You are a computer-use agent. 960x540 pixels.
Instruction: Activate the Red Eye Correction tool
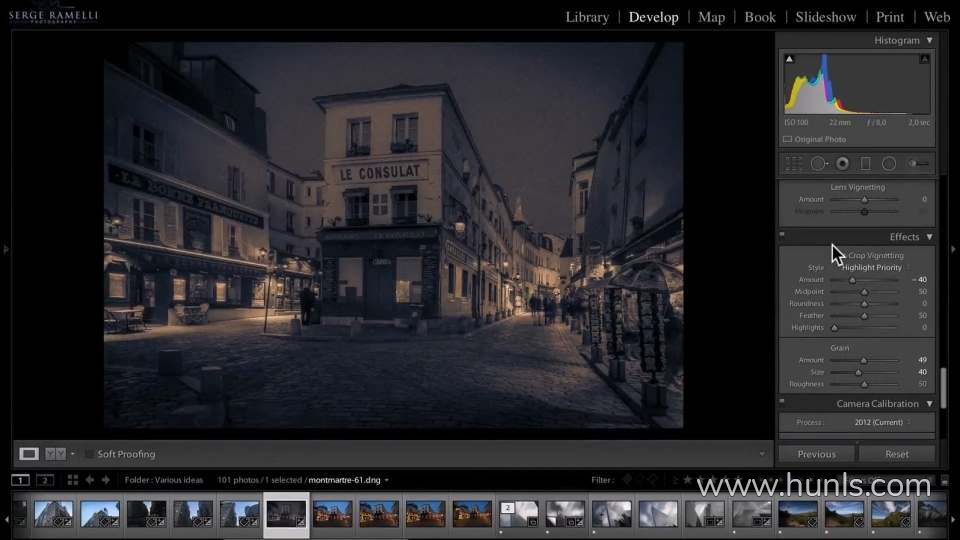click(843, 163)
